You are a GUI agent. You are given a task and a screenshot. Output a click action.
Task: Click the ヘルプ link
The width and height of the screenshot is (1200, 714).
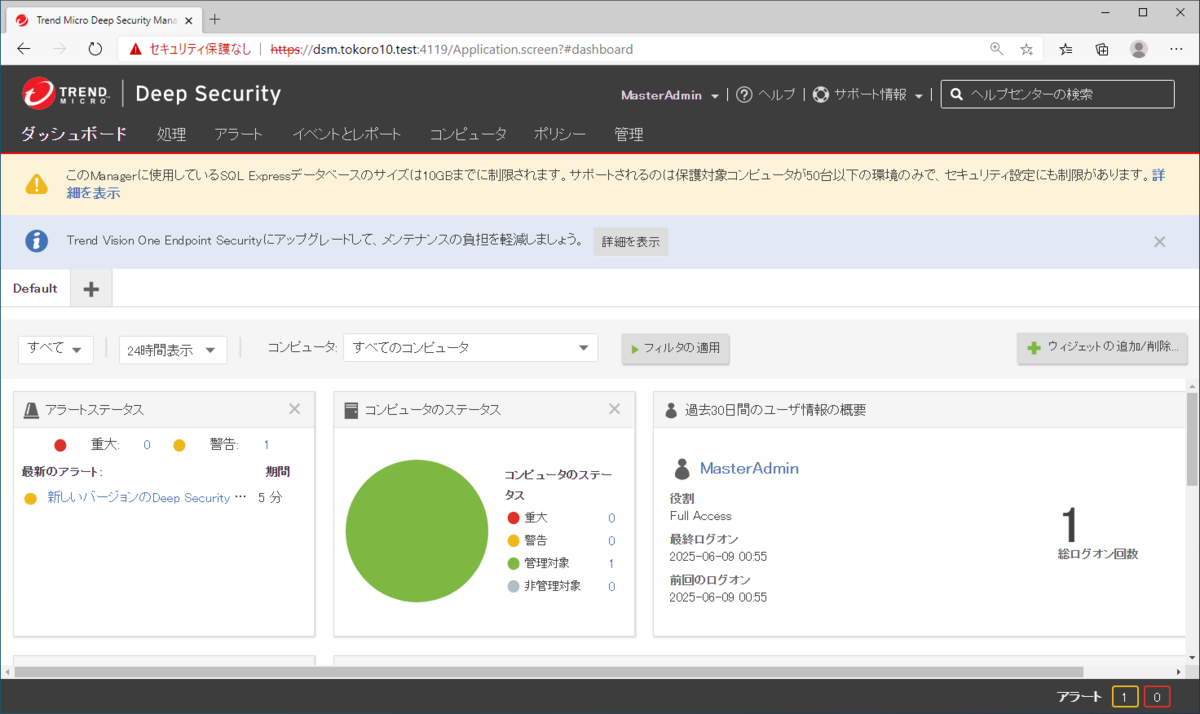click(x=776, y=95)
